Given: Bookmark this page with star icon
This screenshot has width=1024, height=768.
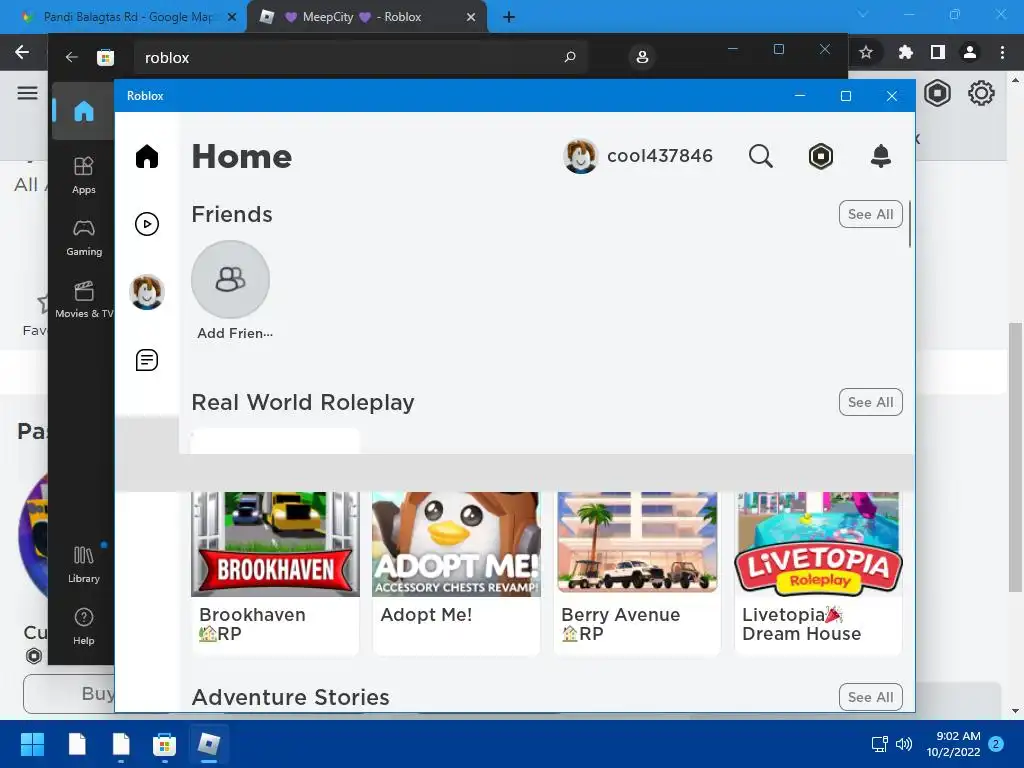Looking at the screenshot, I should point(866,52).
